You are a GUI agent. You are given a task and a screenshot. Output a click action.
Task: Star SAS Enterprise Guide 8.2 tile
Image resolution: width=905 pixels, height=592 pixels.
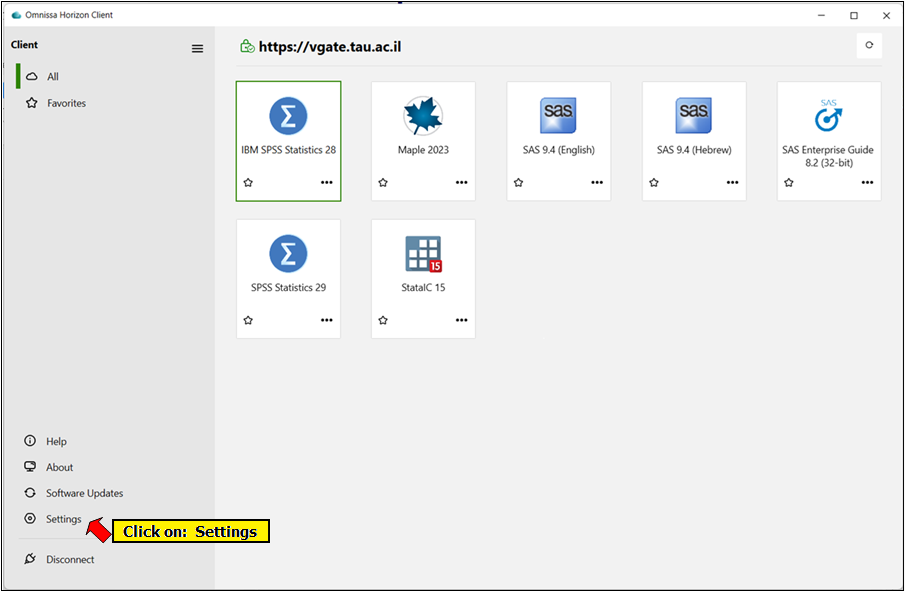788,182
